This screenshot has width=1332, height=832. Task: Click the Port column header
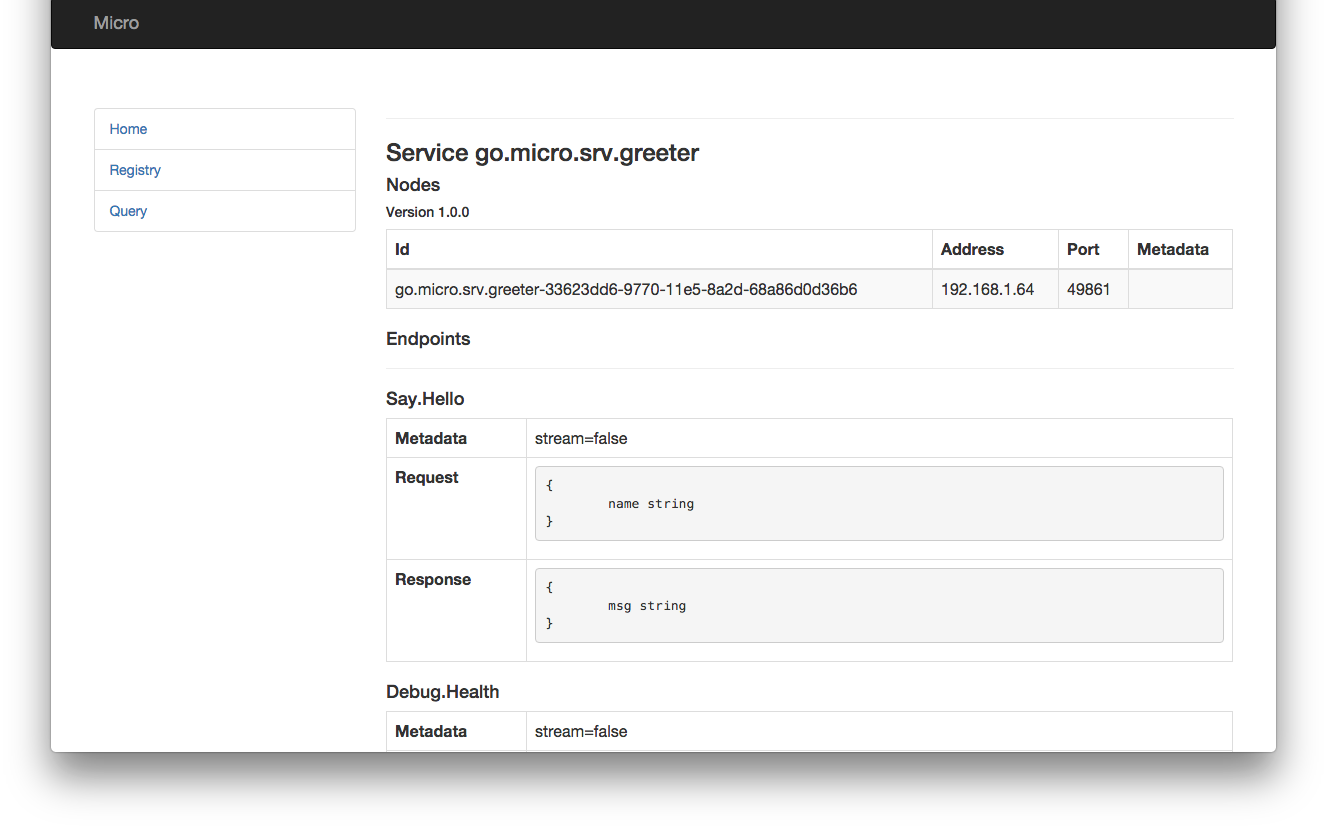coord(1093,249)
